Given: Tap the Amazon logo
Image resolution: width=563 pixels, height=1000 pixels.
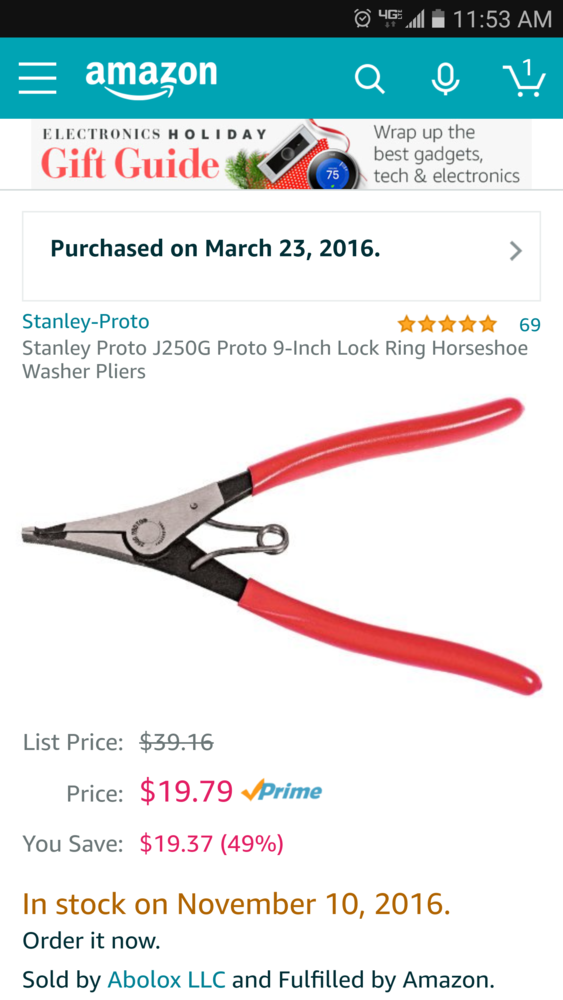Looking at the screenshot, I should 151,79.
